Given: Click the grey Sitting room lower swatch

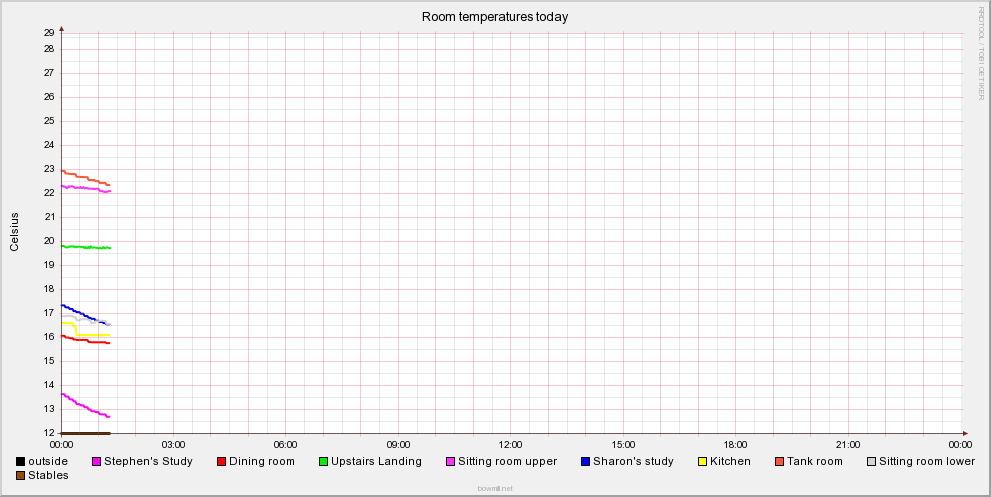Looking at the screenshot, I should (870, 461).
